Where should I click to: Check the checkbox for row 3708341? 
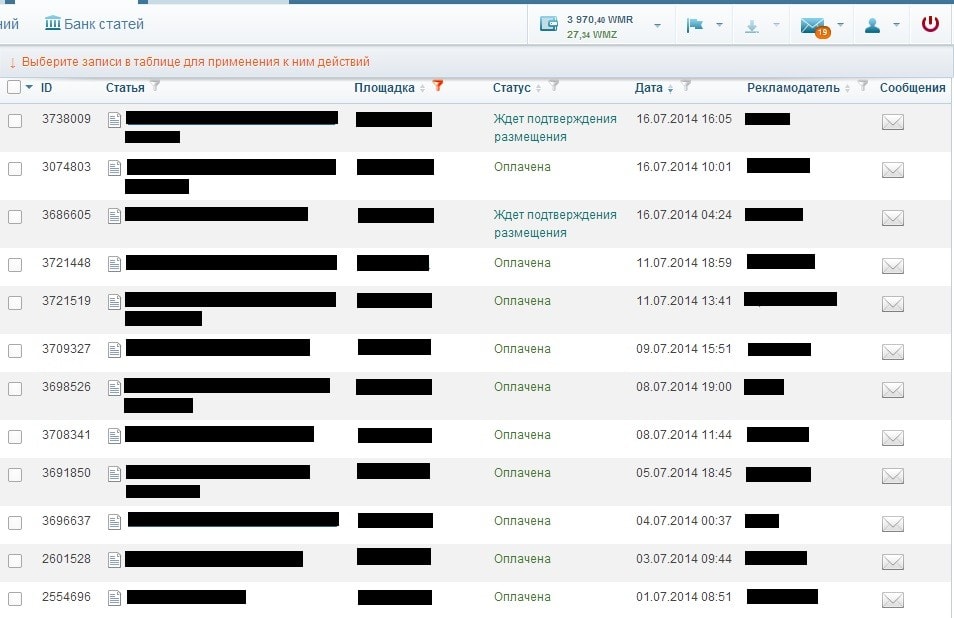(x=15, y=436)
